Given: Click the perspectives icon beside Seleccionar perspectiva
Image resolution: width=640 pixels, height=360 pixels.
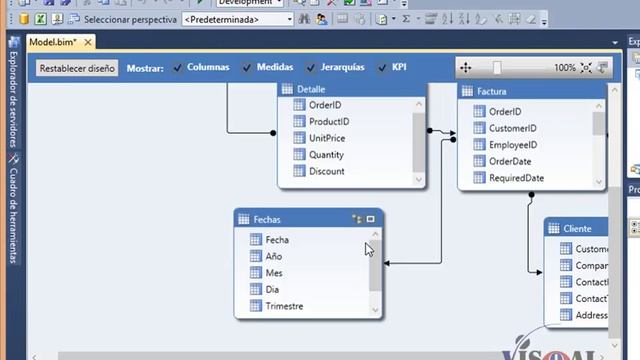Looking at the screenshot, I should [x=74, y=19].
